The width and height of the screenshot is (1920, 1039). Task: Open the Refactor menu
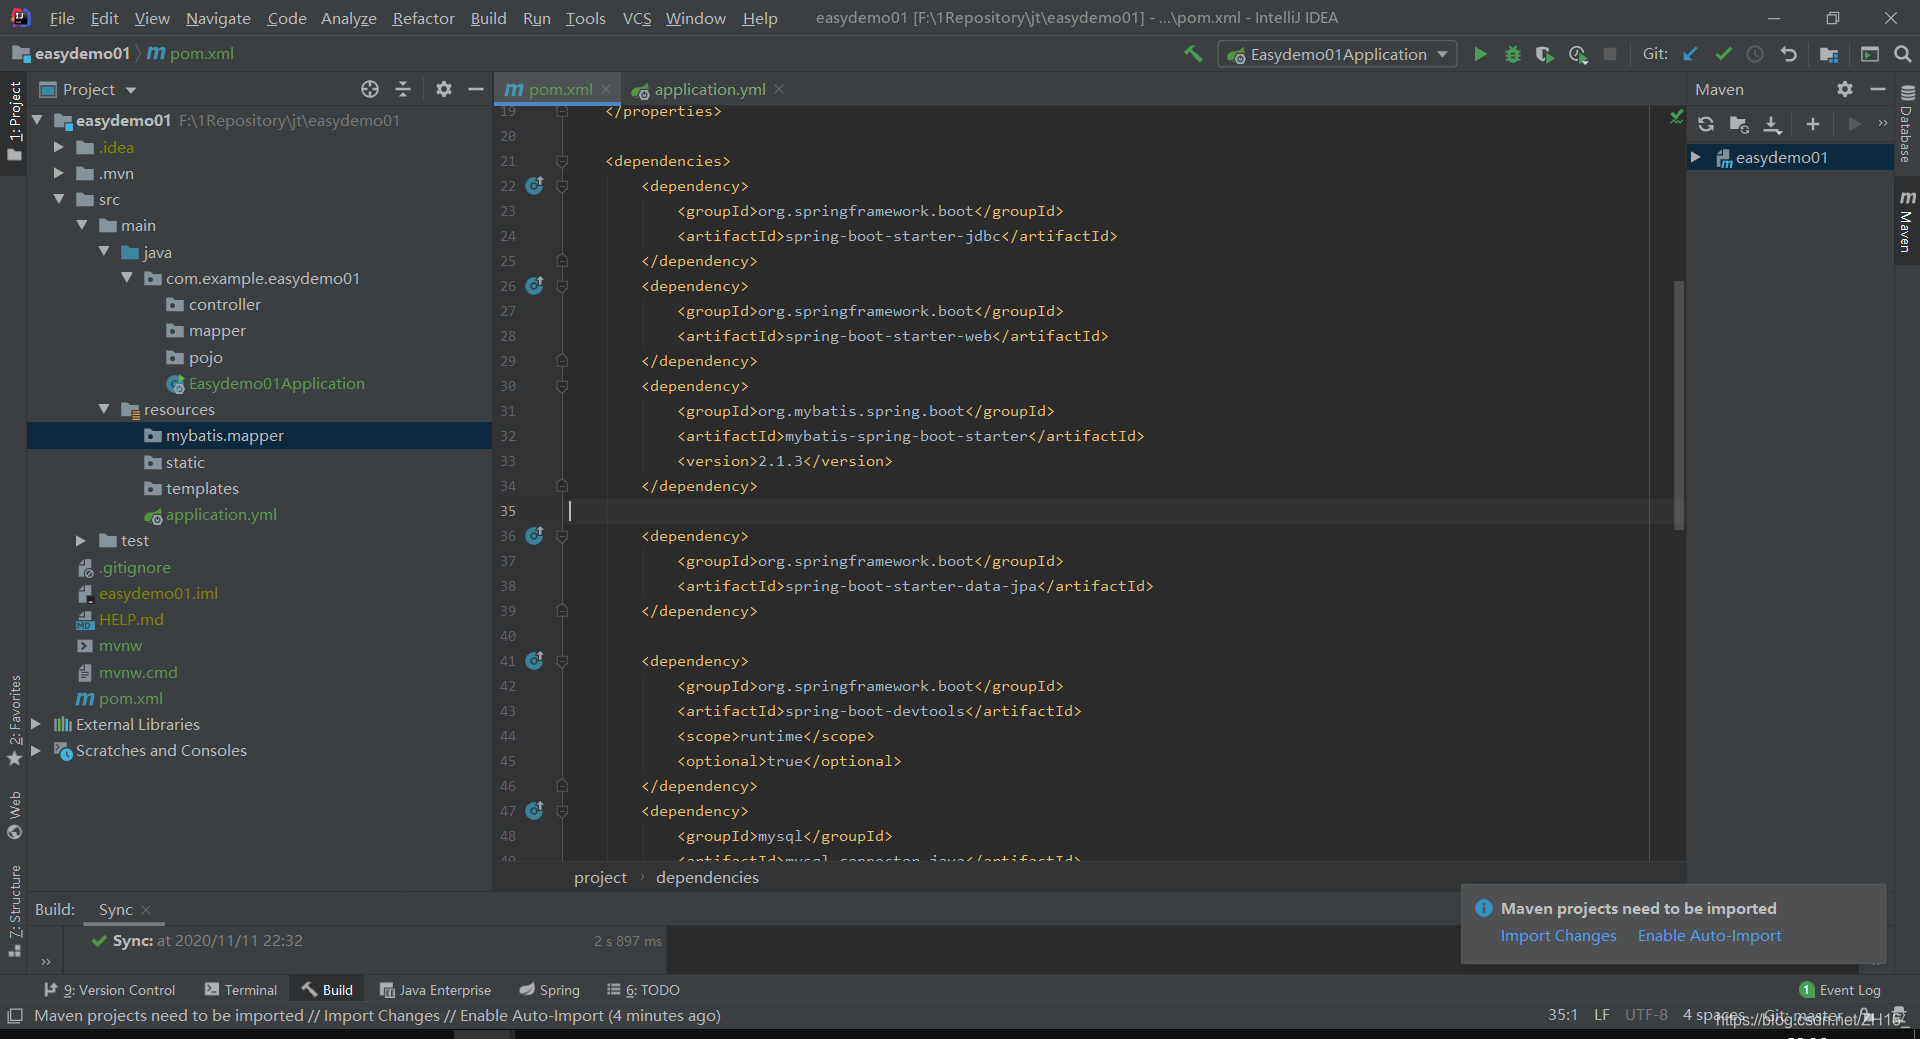[x=423, y=18]
